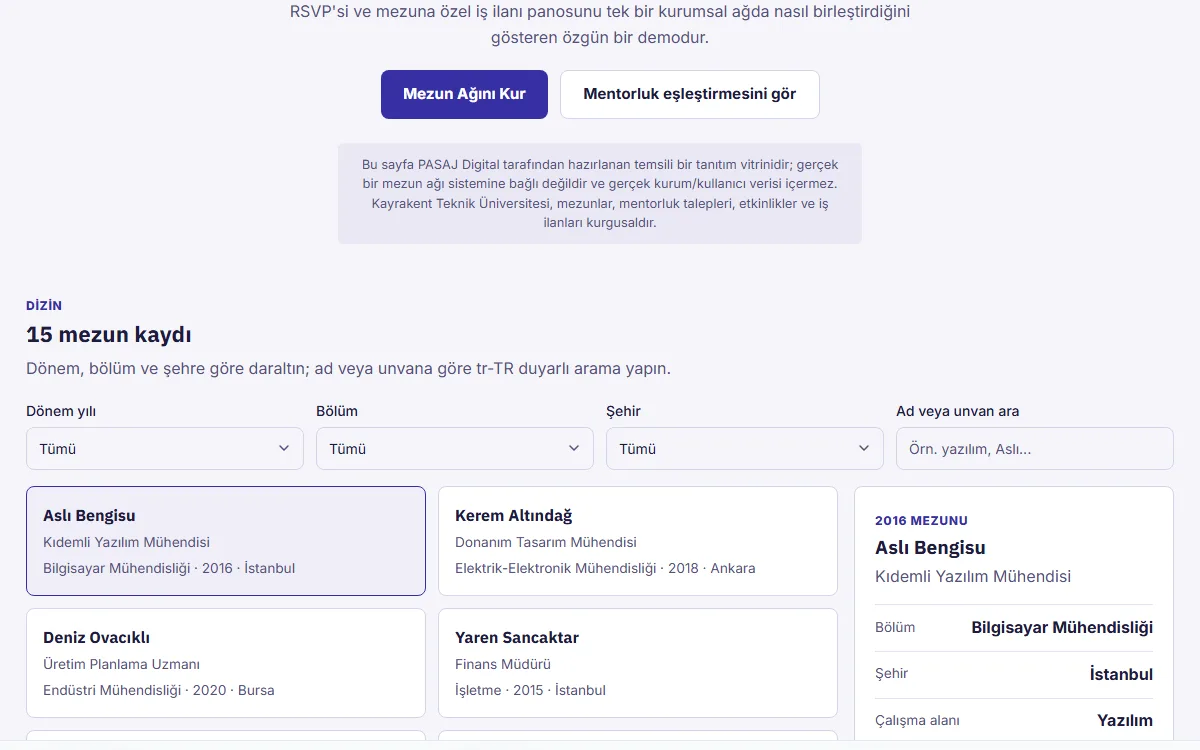Click the Mezun Ağını Kur button
This screenshot has width=1200, height=750.
point(464,94)
